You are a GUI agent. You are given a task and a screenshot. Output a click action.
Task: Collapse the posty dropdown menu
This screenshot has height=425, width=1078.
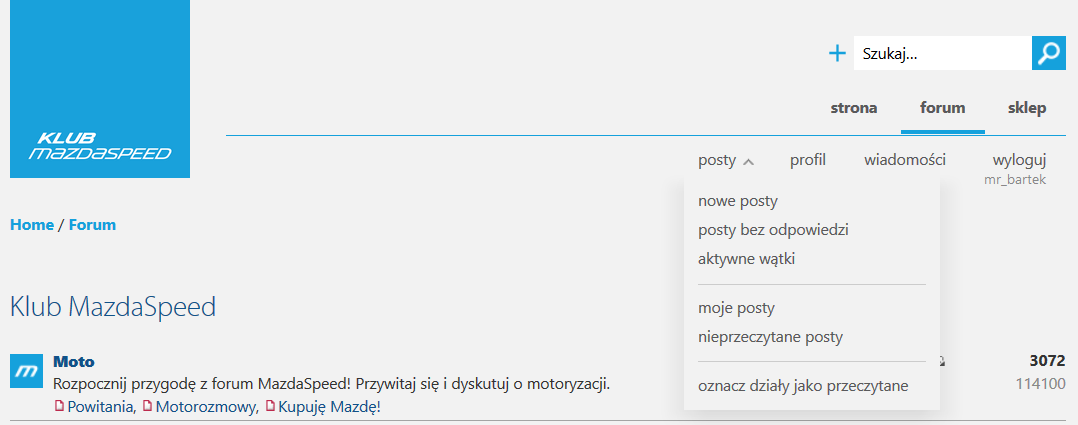pos(726,160)
